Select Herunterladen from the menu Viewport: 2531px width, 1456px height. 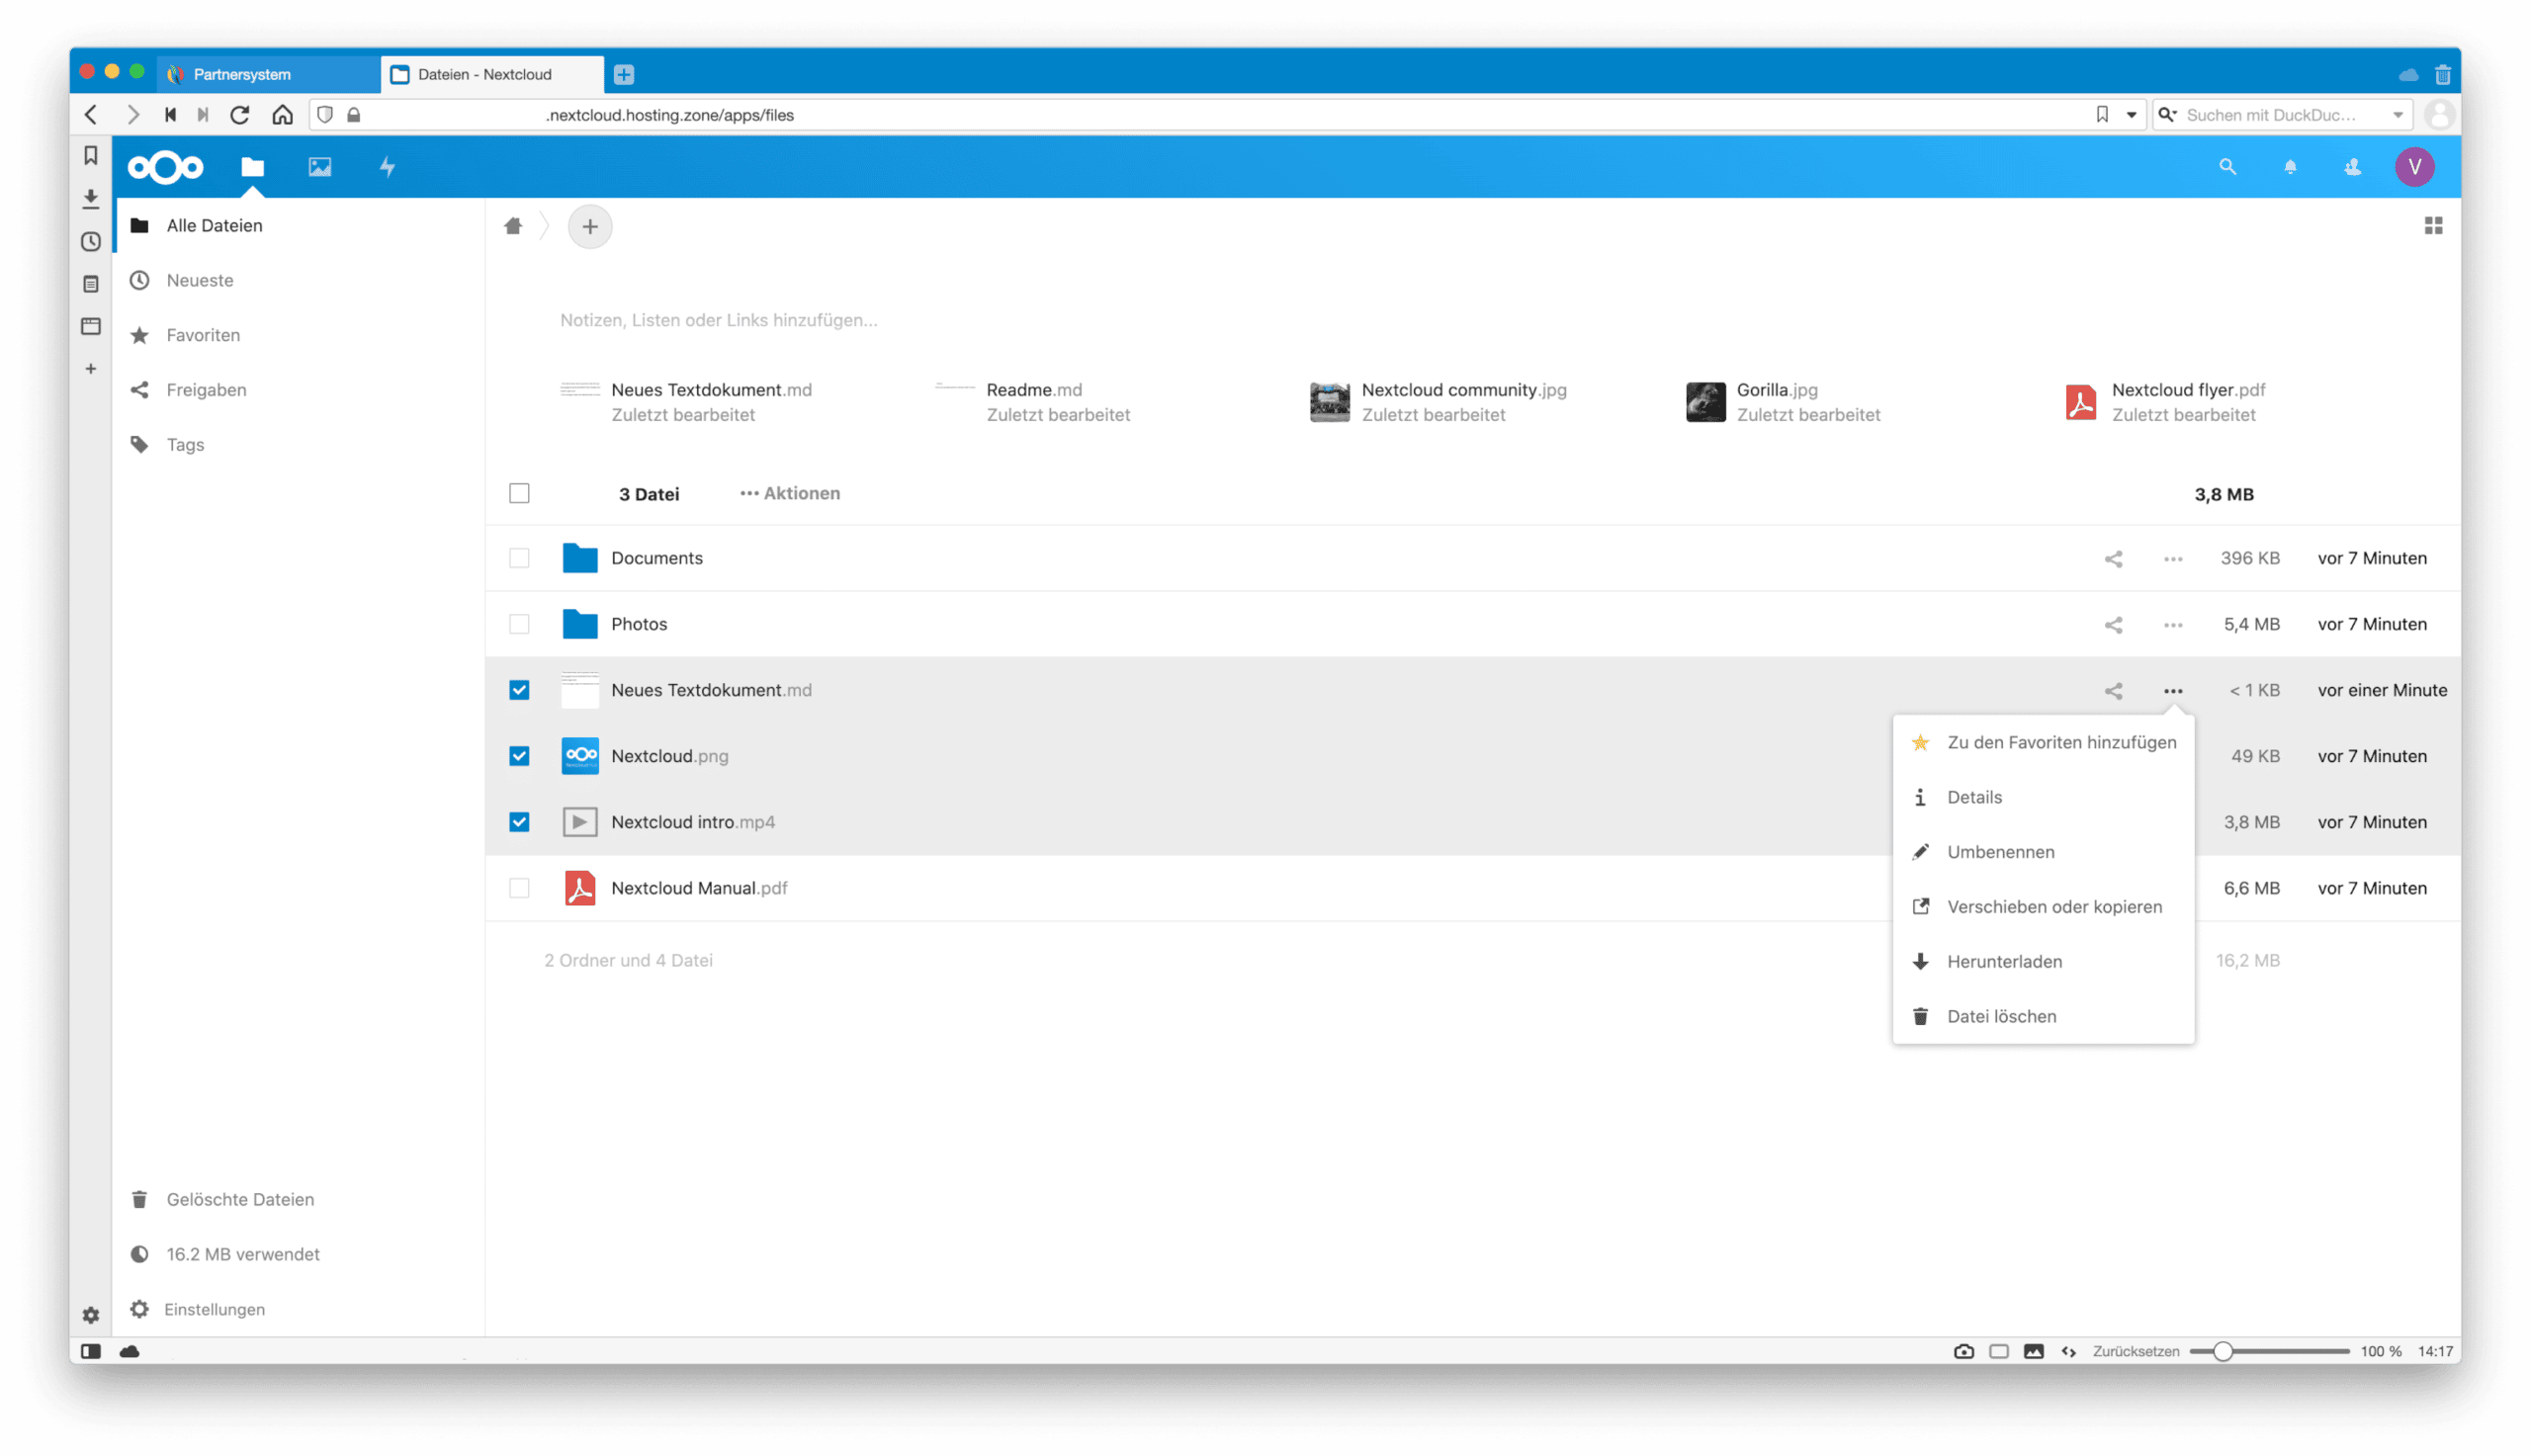(2043, 962)
